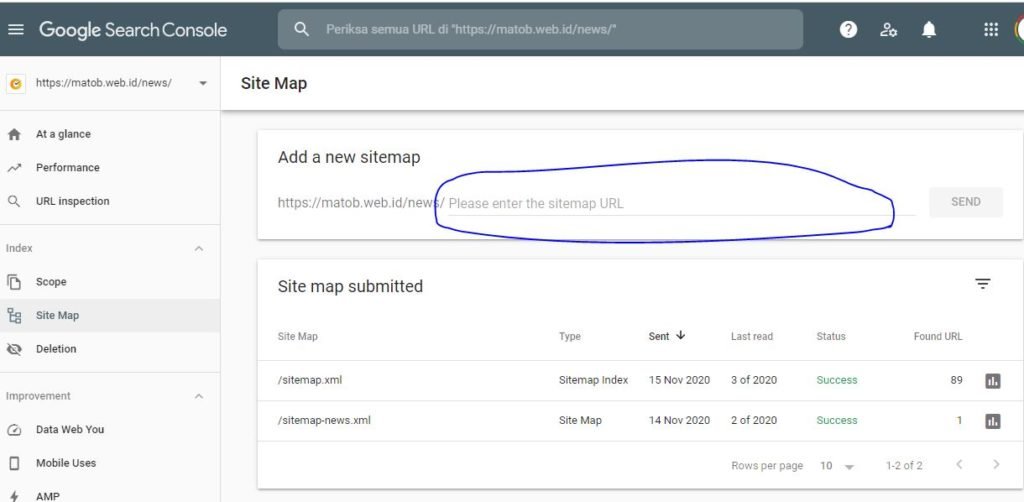Open the chart icon for /sitemap-news.xml row

993,421
